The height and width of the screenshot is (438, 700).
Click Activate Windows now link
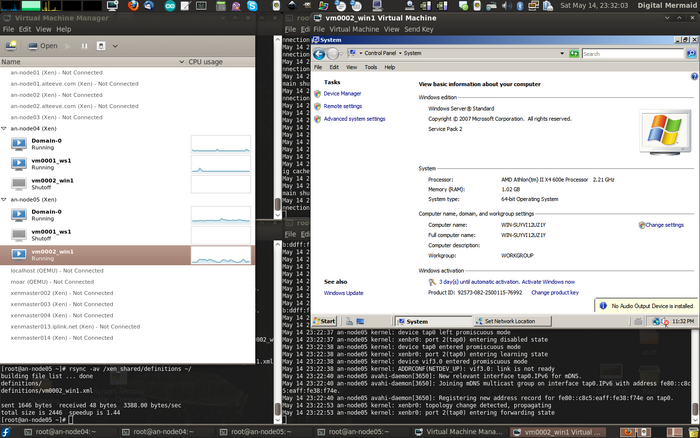548,282
